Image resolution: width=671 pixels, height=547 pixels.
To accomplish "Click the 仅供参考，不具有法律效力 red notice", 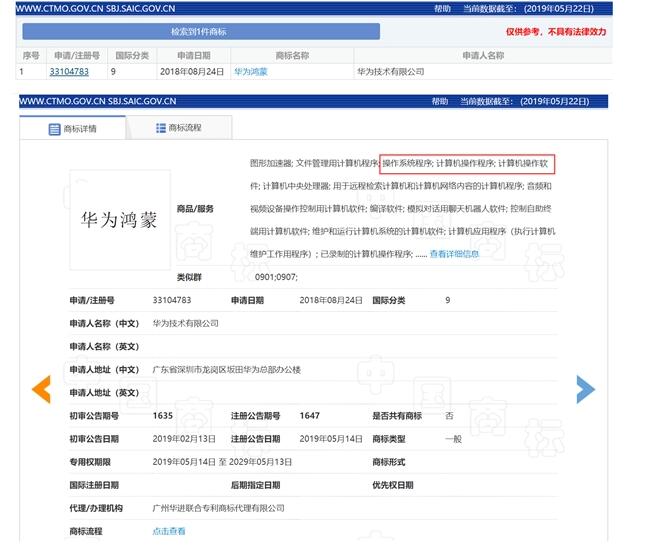I will click(x=556, y=32).
